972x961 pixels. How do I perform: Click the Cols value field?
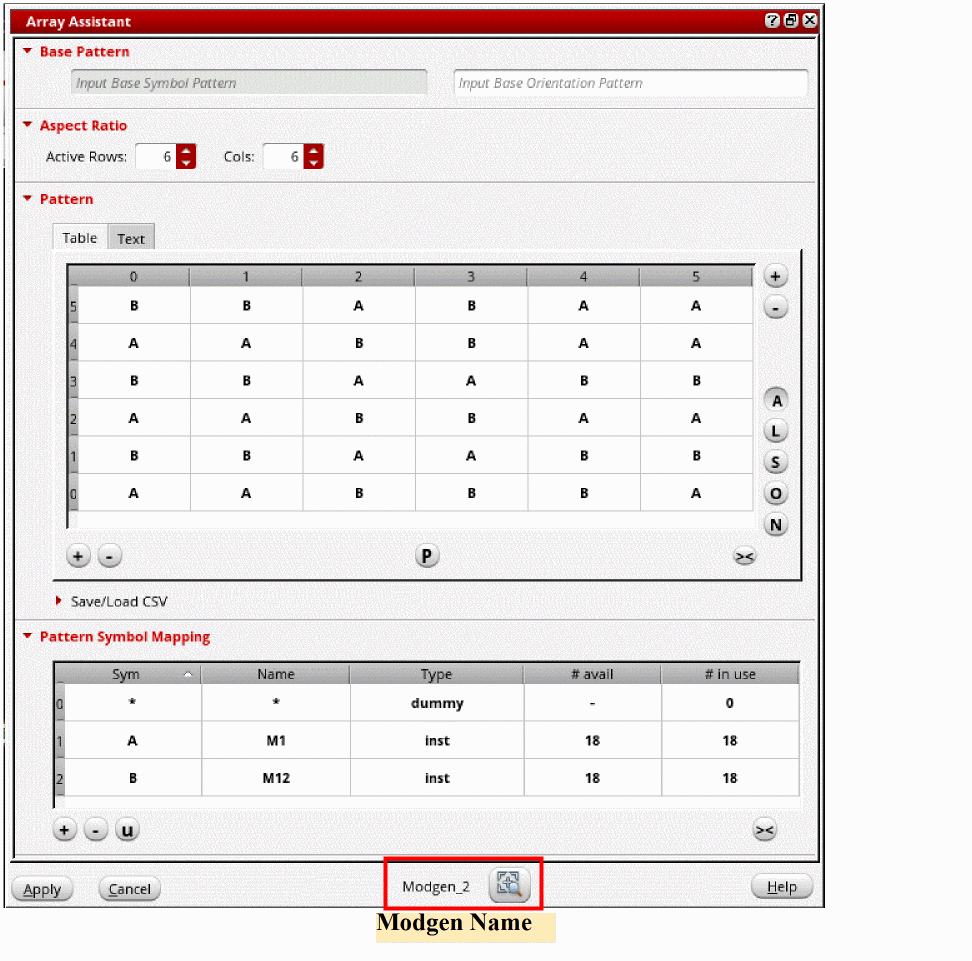283,156
